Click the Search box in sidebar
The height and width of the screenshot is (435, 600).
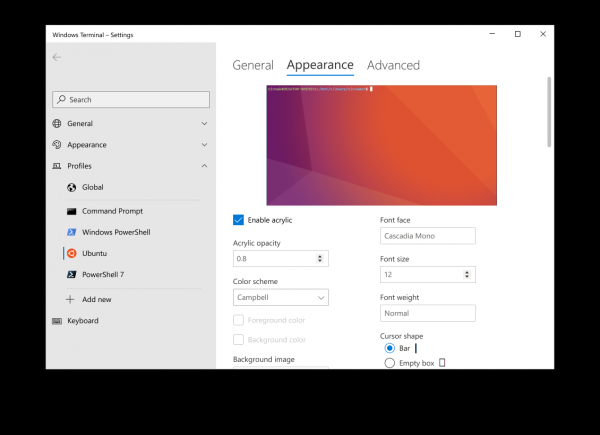(x=131, y=99)
